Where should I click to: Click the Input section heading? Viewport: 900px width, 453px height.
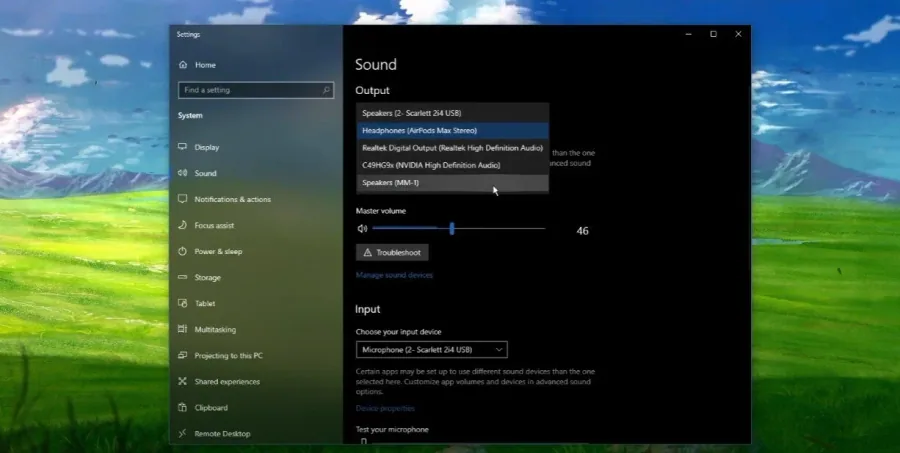click(x=367, y=309)
